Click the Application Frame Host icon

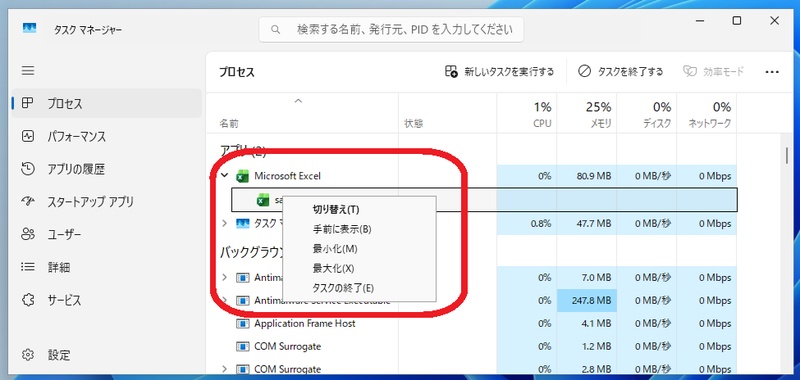242,323
